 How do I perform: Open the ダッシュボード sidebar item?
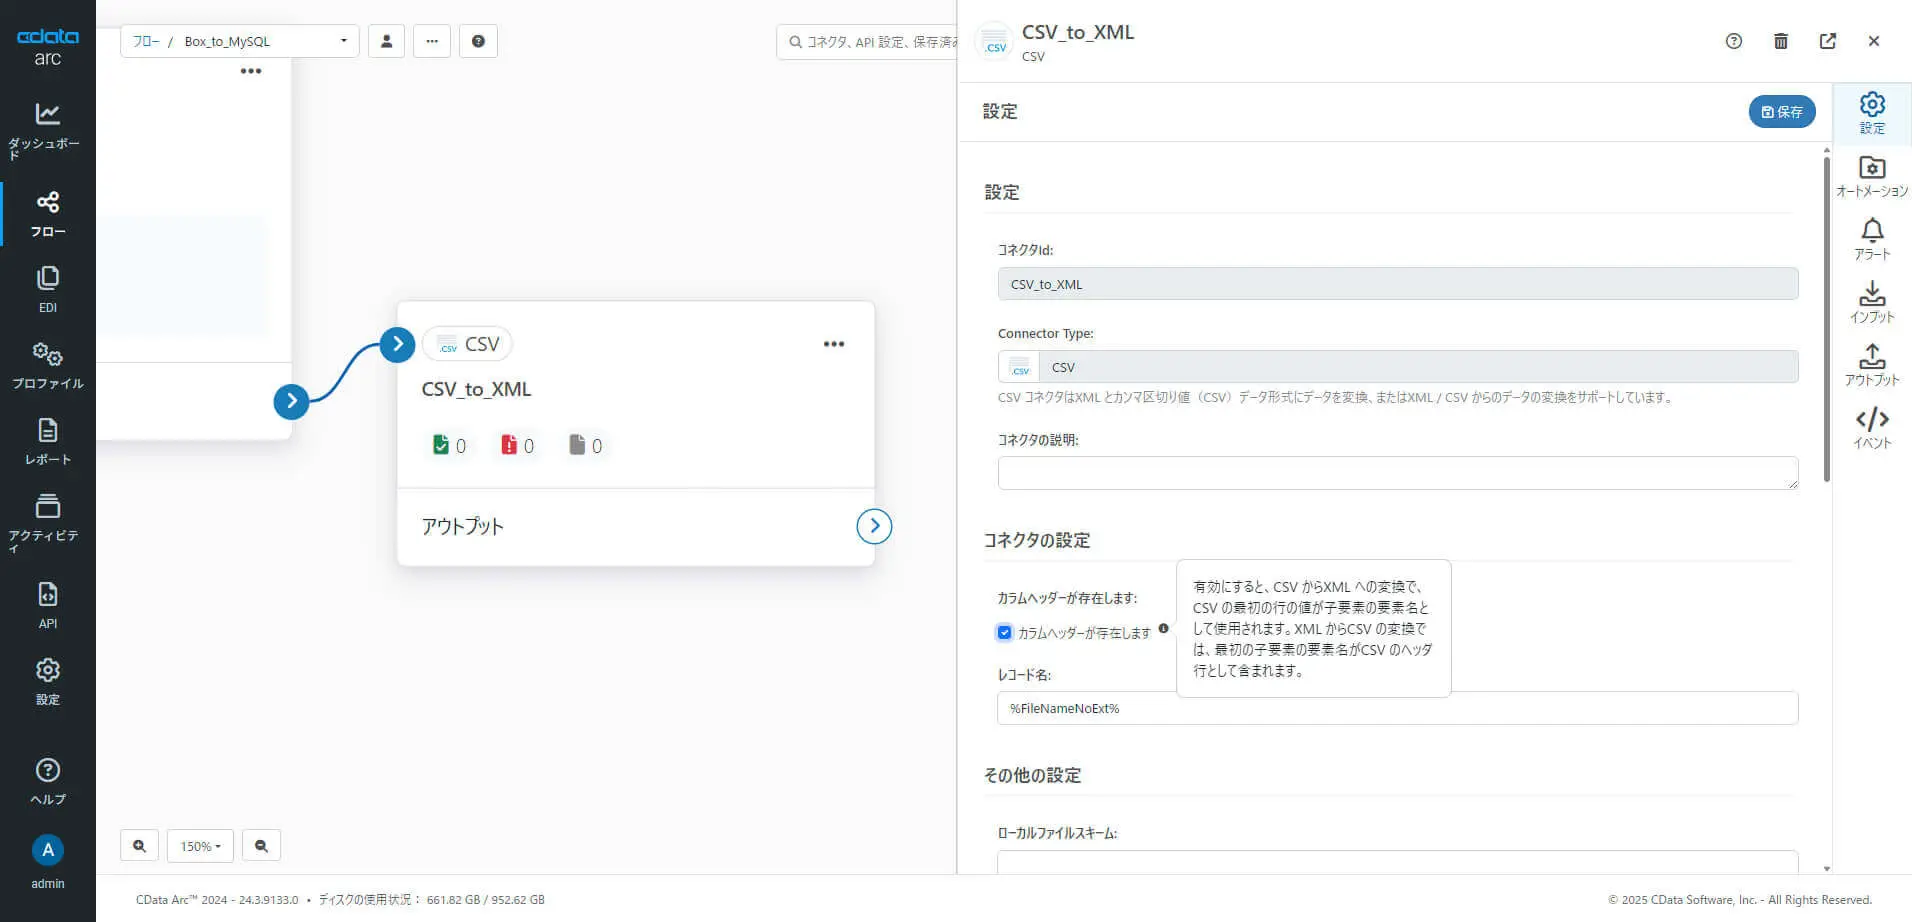(47, 130)
